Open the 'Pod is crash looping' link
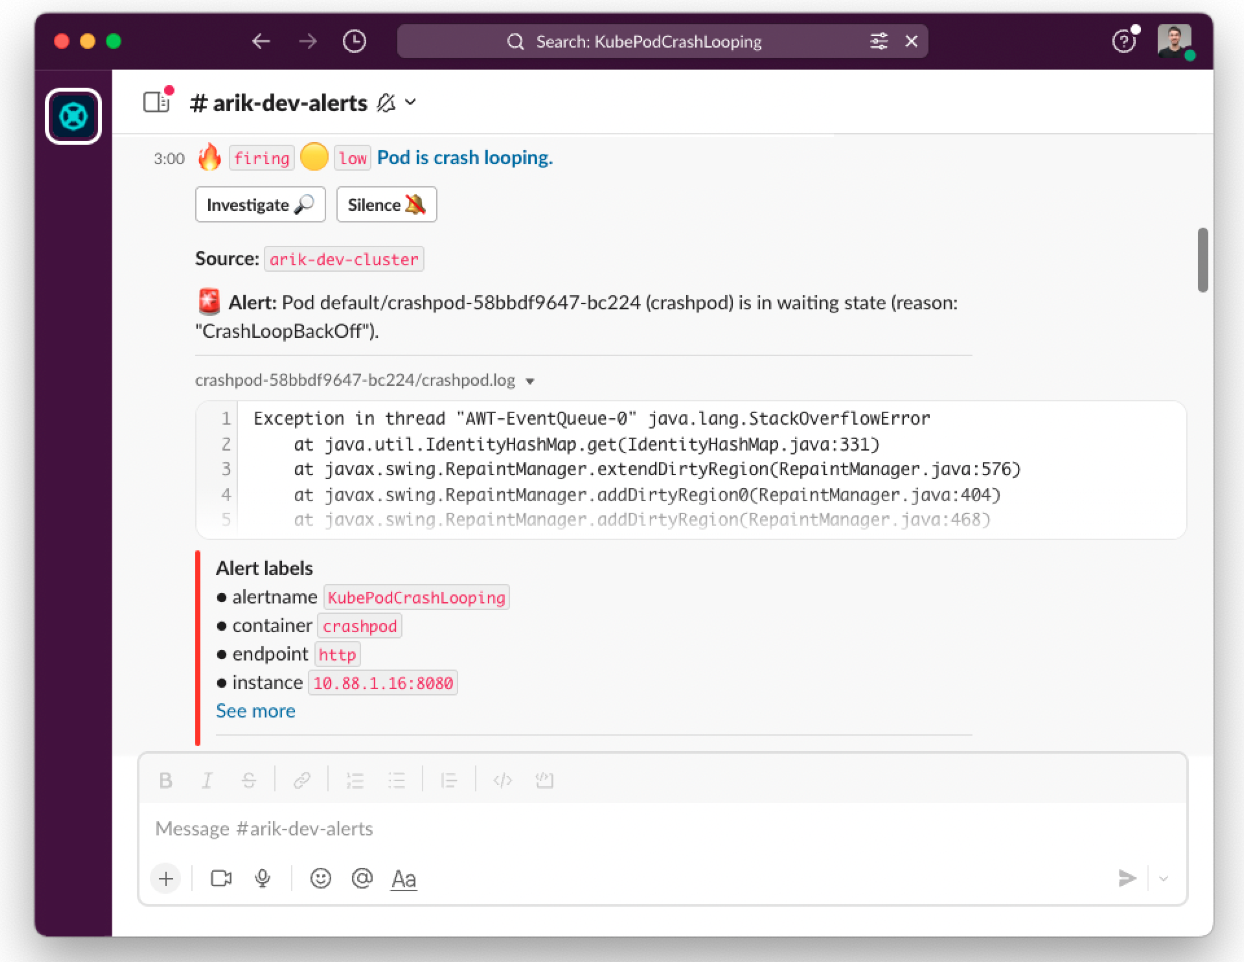The image size is (1244, 962). [x=465, y=157]
